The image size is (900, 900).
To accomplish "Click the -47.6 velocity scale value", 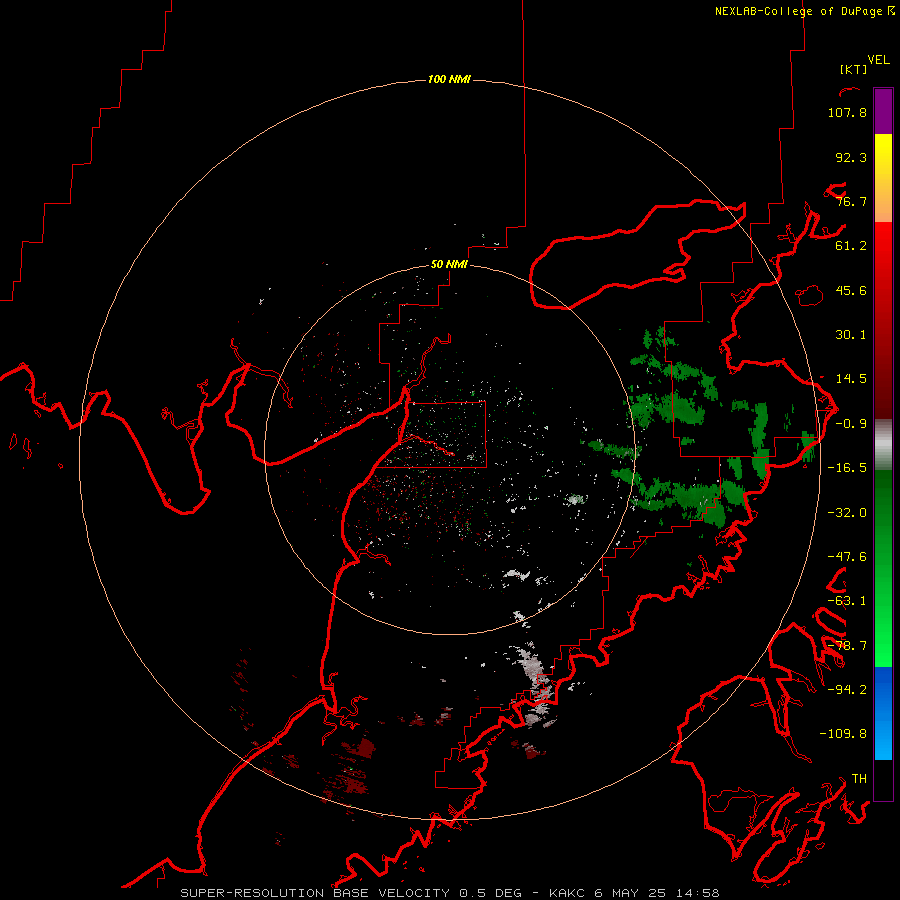I will click(x=847, y=557).
